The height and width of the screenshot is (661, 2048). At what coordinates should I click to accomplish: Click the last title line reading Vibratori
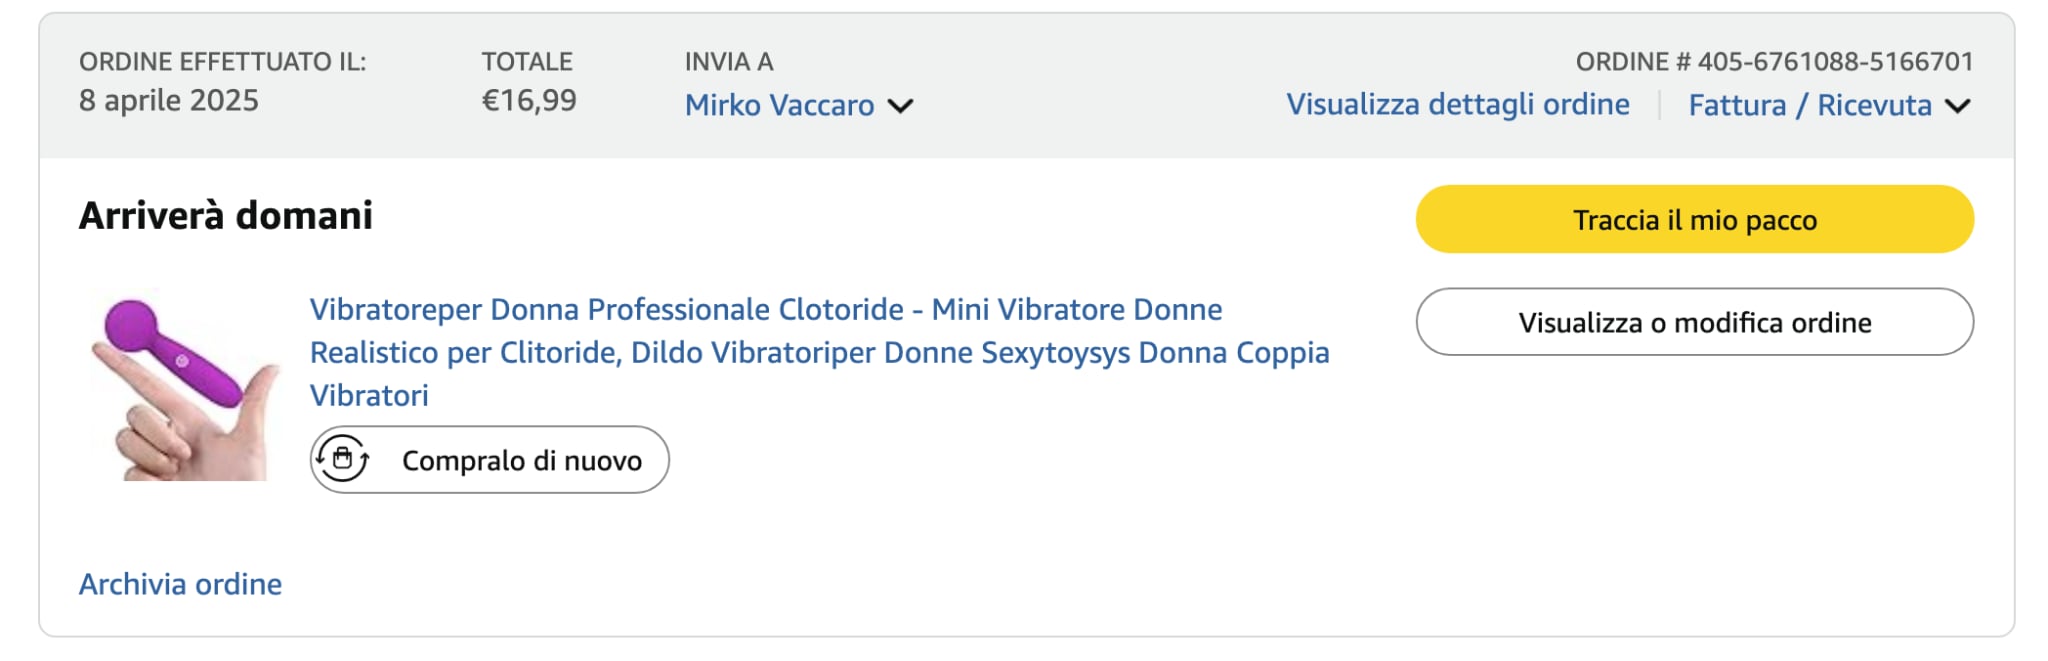point(369,396)
